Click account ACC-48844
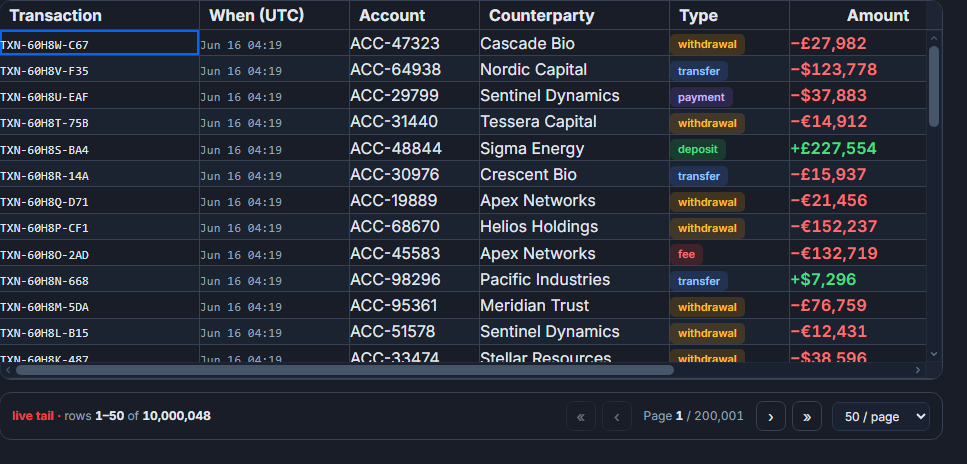This screenshot has width=967, height=464. pos(396,149)
